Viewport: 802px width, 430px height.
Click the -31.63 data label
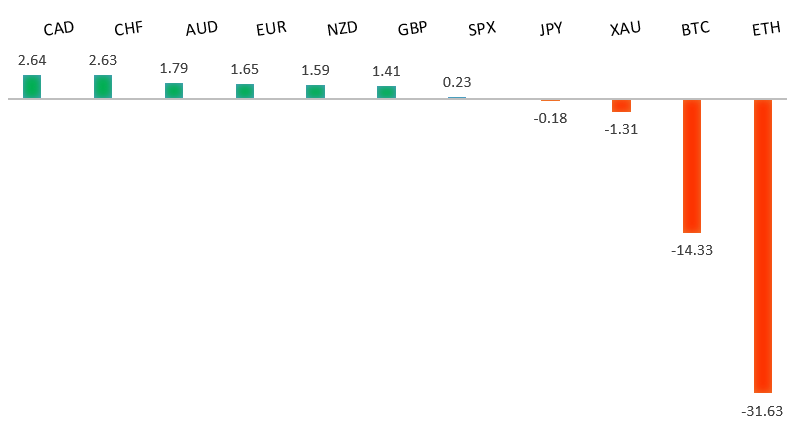(762, 411)
